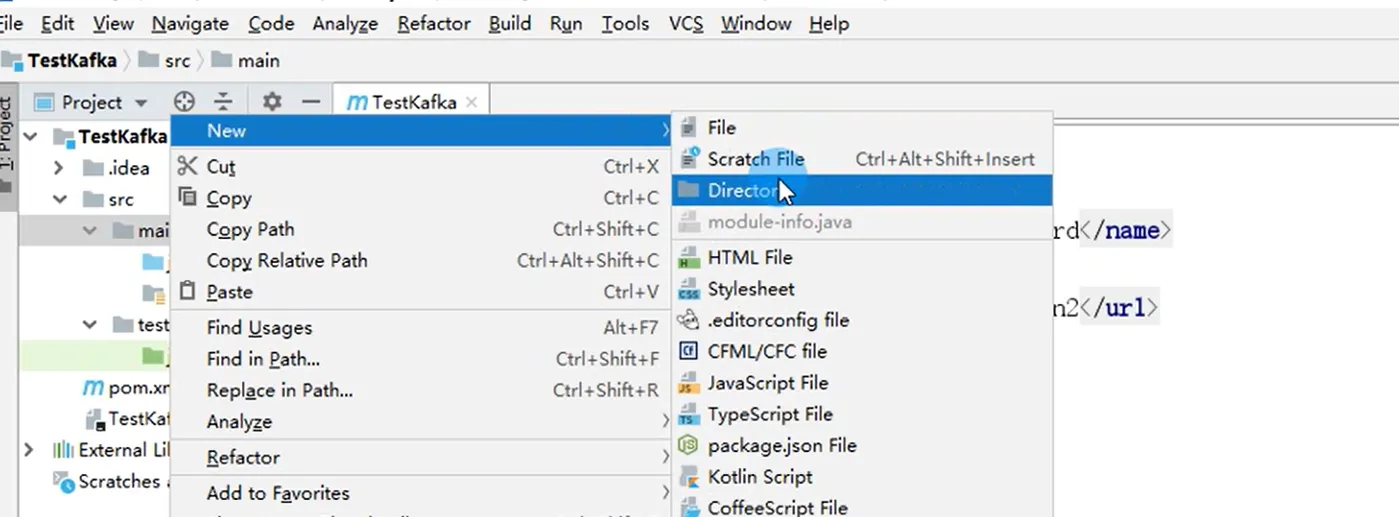Select HTML File from New submenu
Image resolution: width=1400 pixels, height=517 pixels.
point(749,258)
